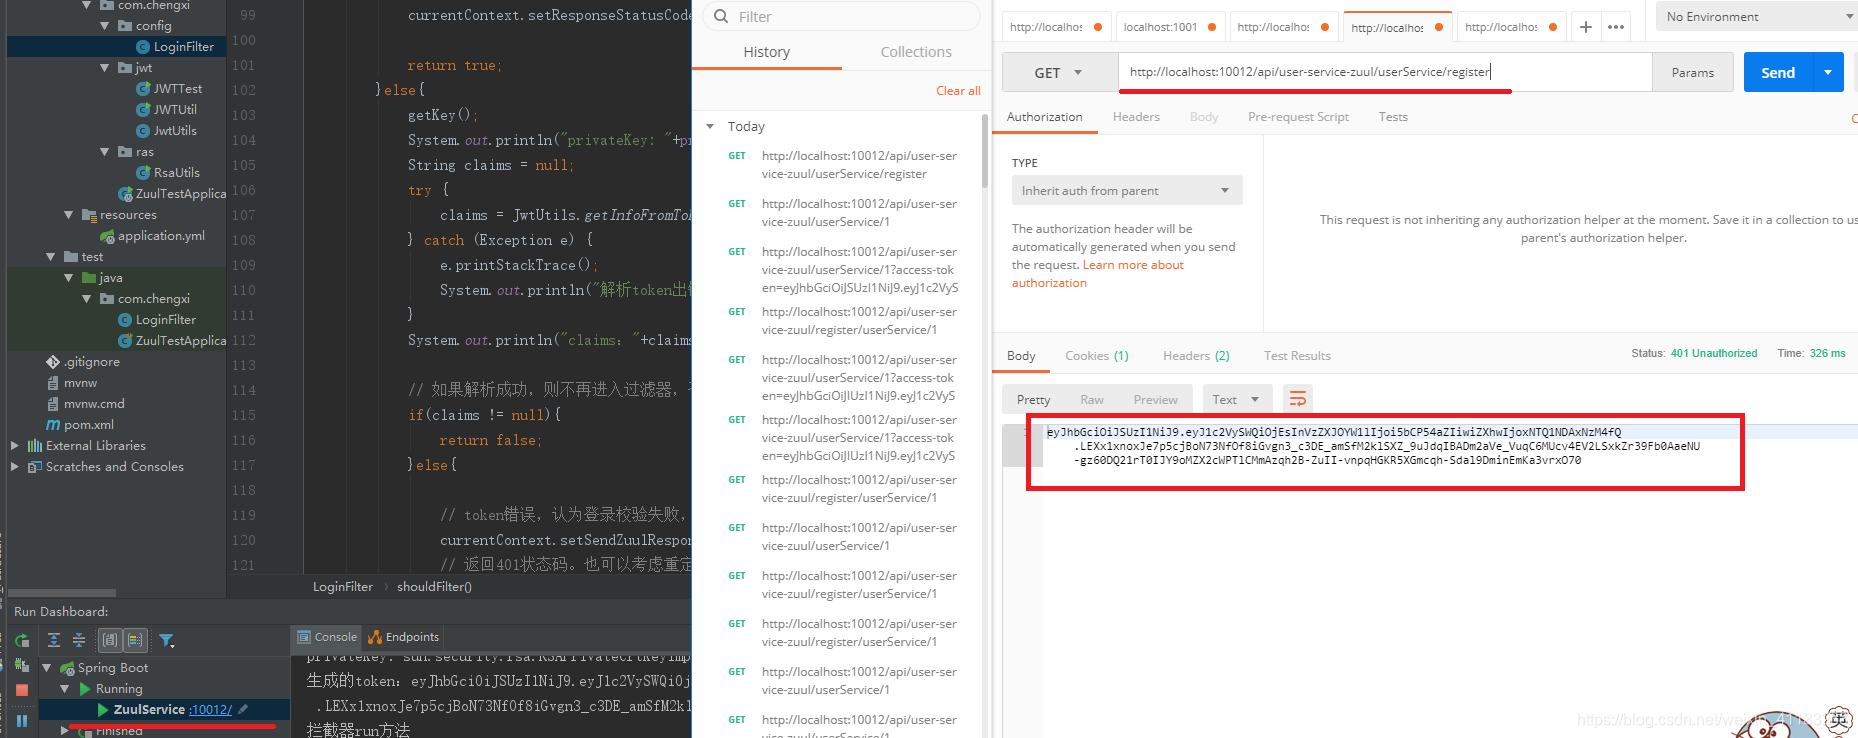
Task: Click the JWTUtil class icon in the project tree
Action: [x=143, y=110]
